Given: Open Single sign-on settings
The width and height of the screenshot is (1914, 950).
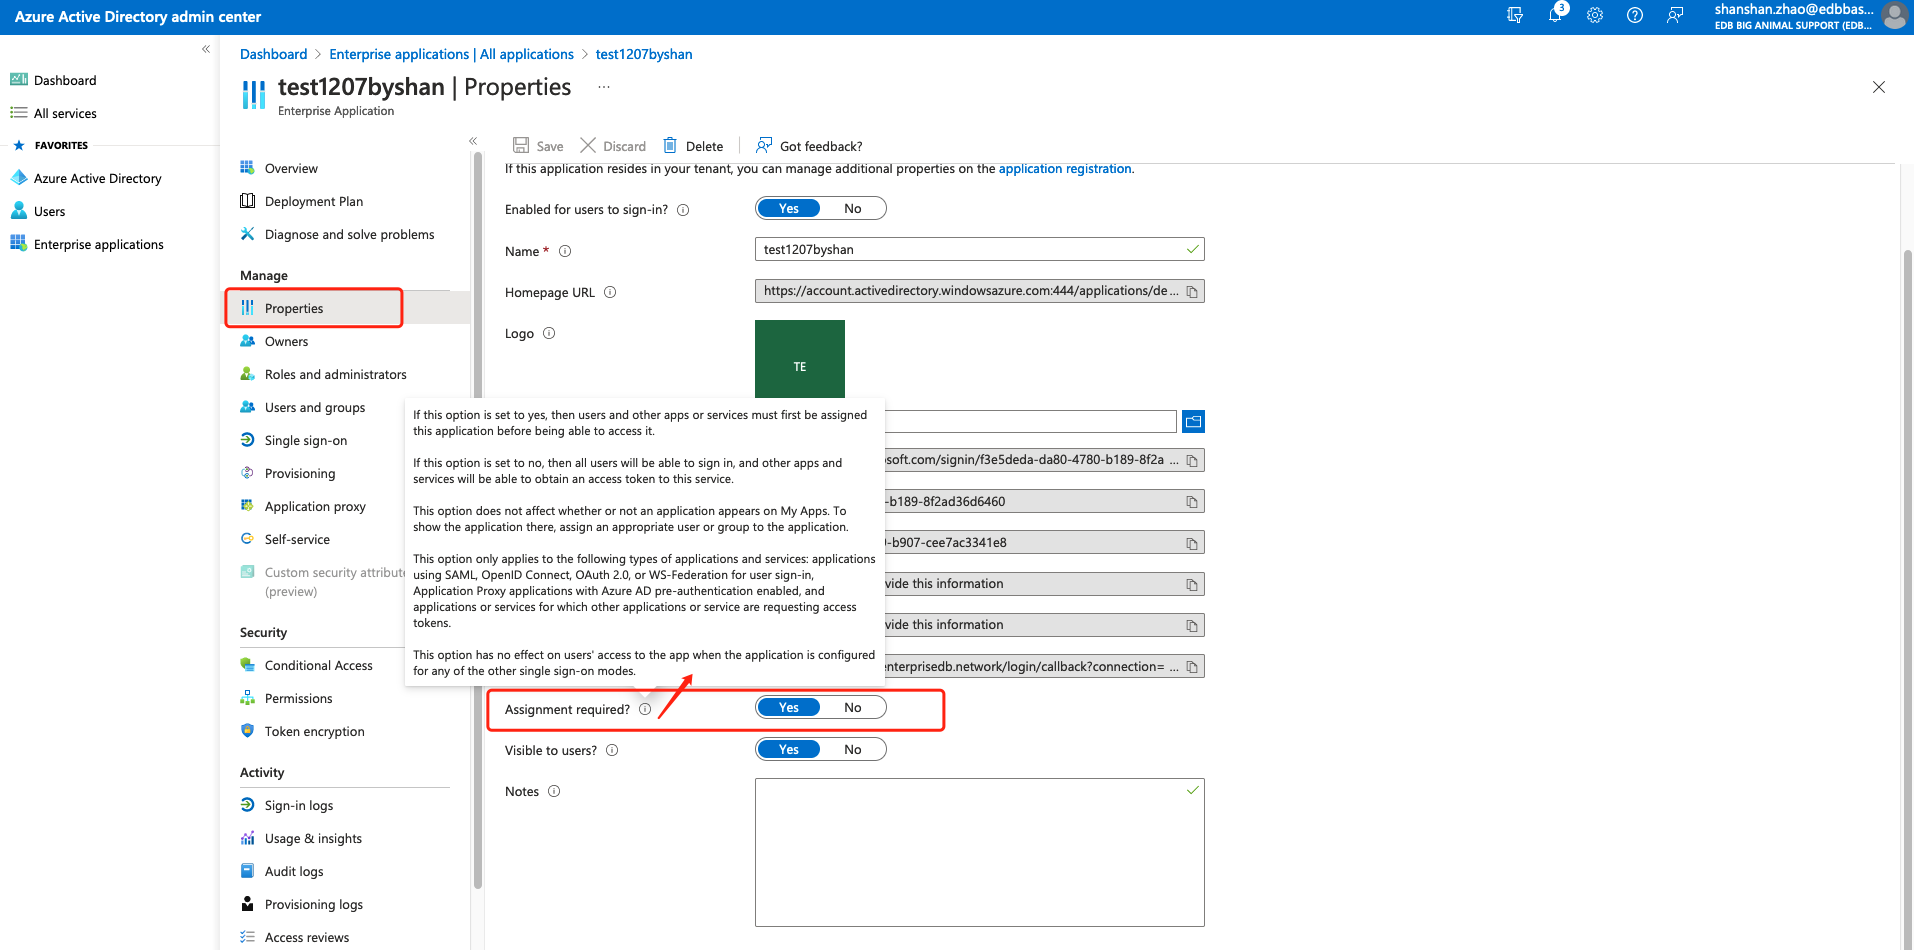Looking at the screenshot, I should 305,440.
